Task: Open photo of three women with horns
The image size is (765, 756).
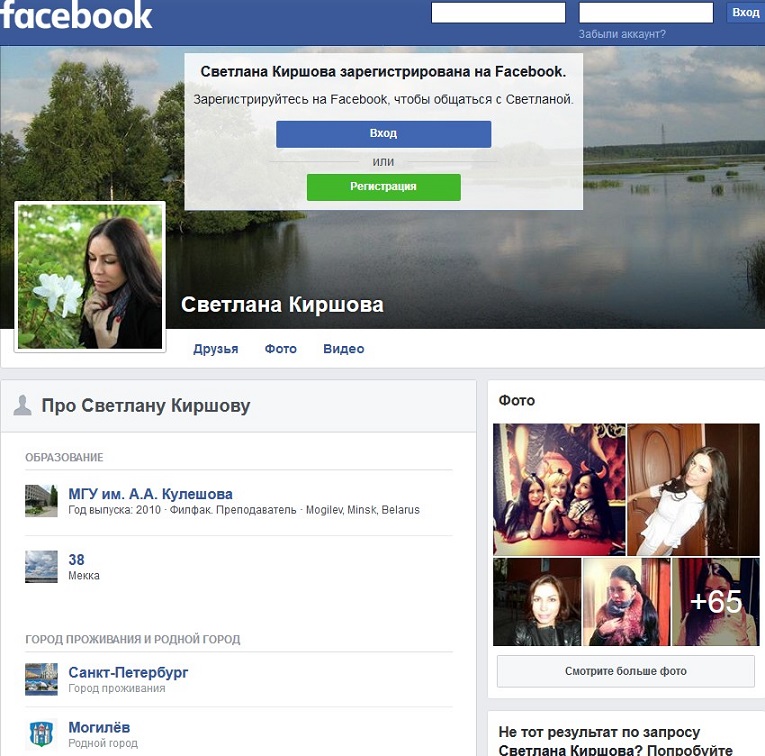Action: (559, 490)
